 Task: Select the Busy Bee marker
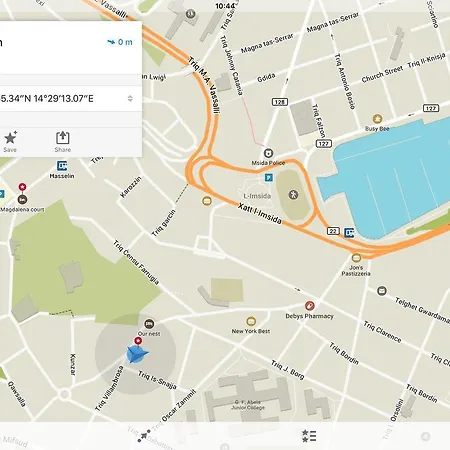[x=377, y=119]
